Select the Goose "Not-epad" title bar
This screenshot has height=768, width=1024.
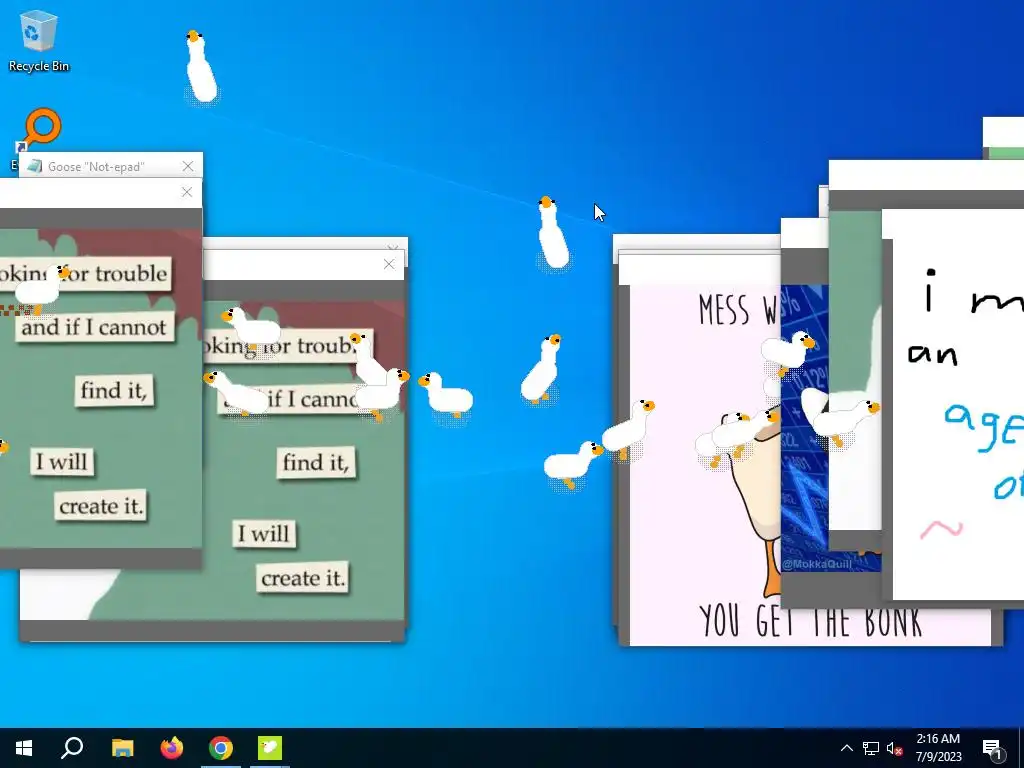[110, 167]
